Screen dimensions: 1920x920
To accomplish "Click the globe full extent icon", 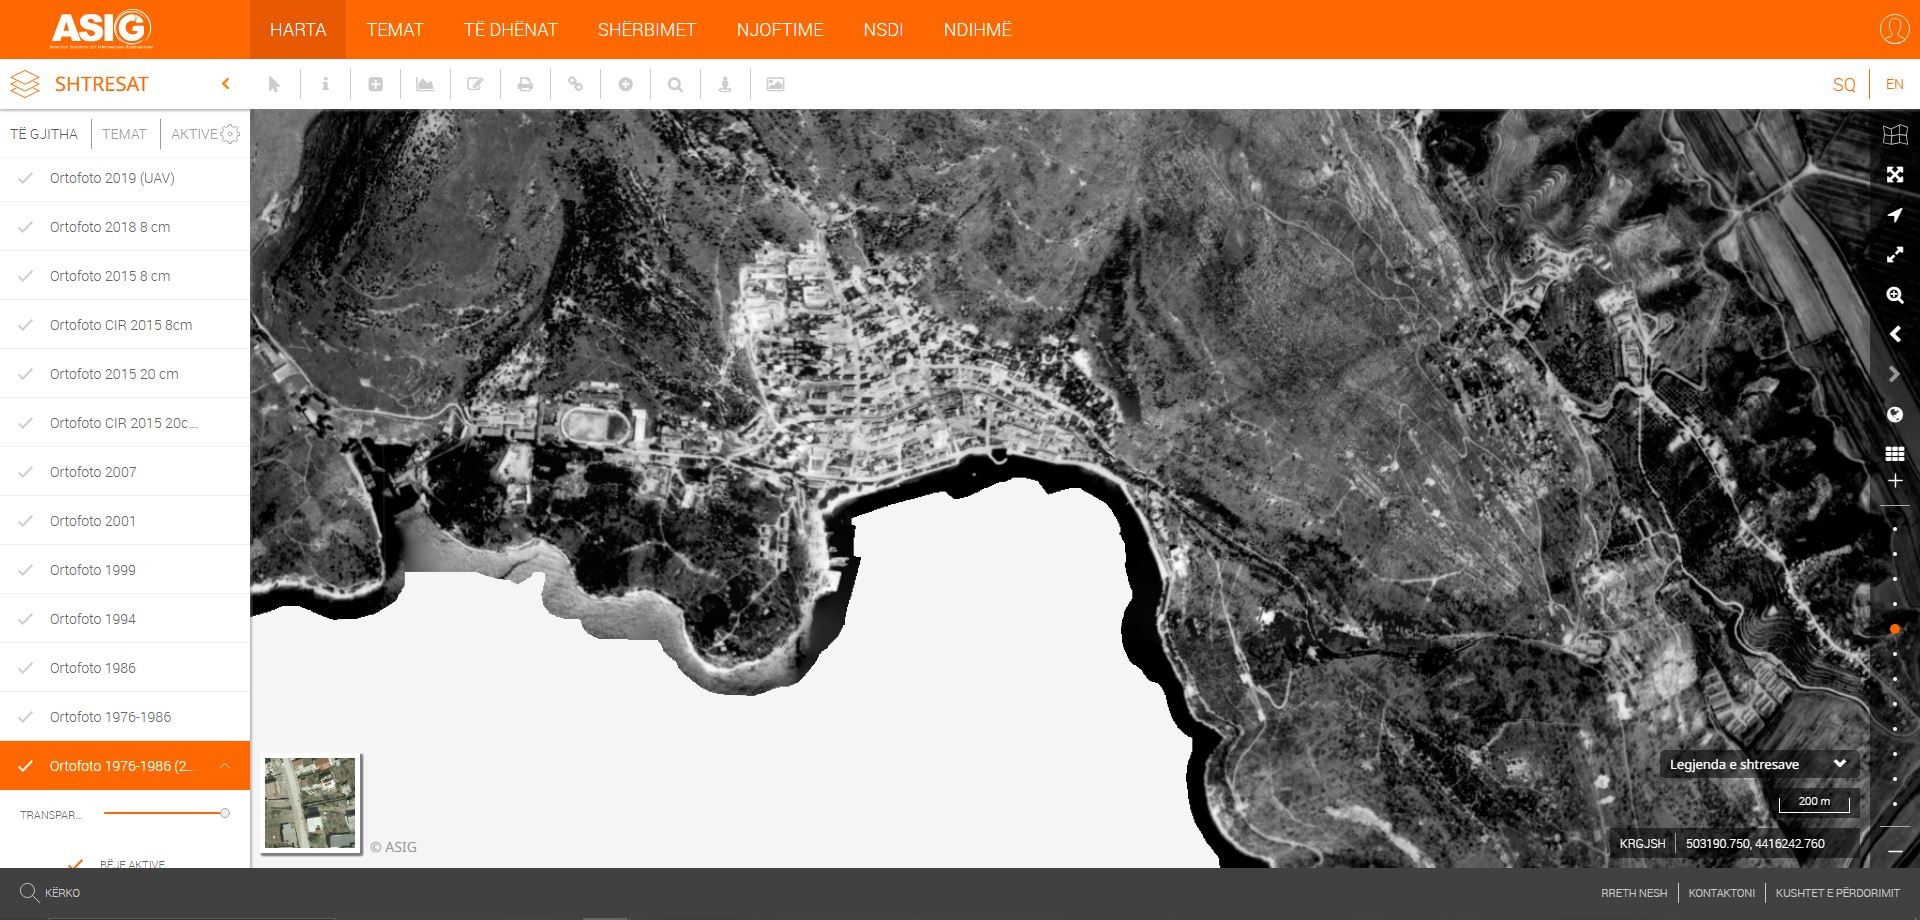I will pos(1894,414).
